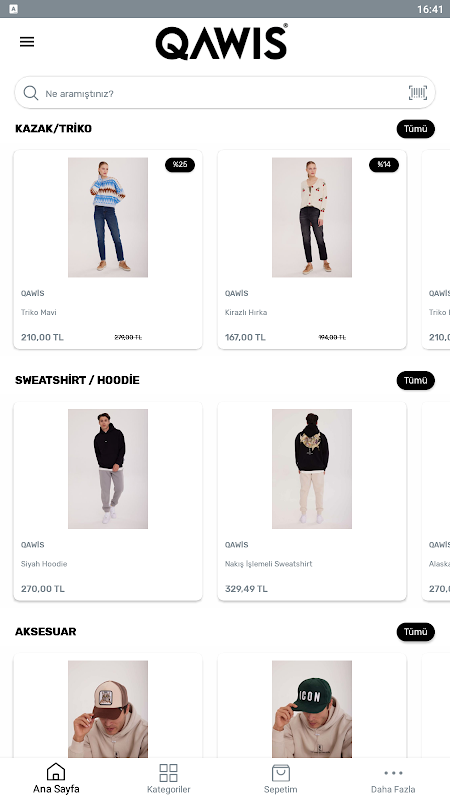
Task: Open the hamburger menu
Action: [x=27, y=42]
